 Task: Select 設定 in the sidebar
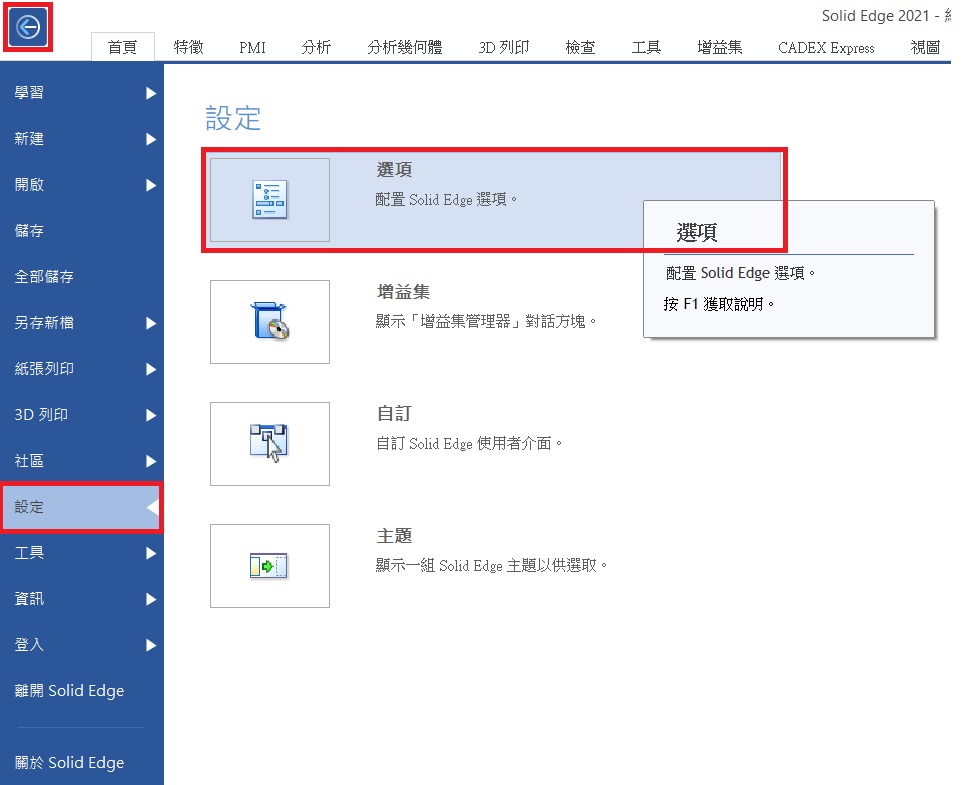[x=82, y=507]
